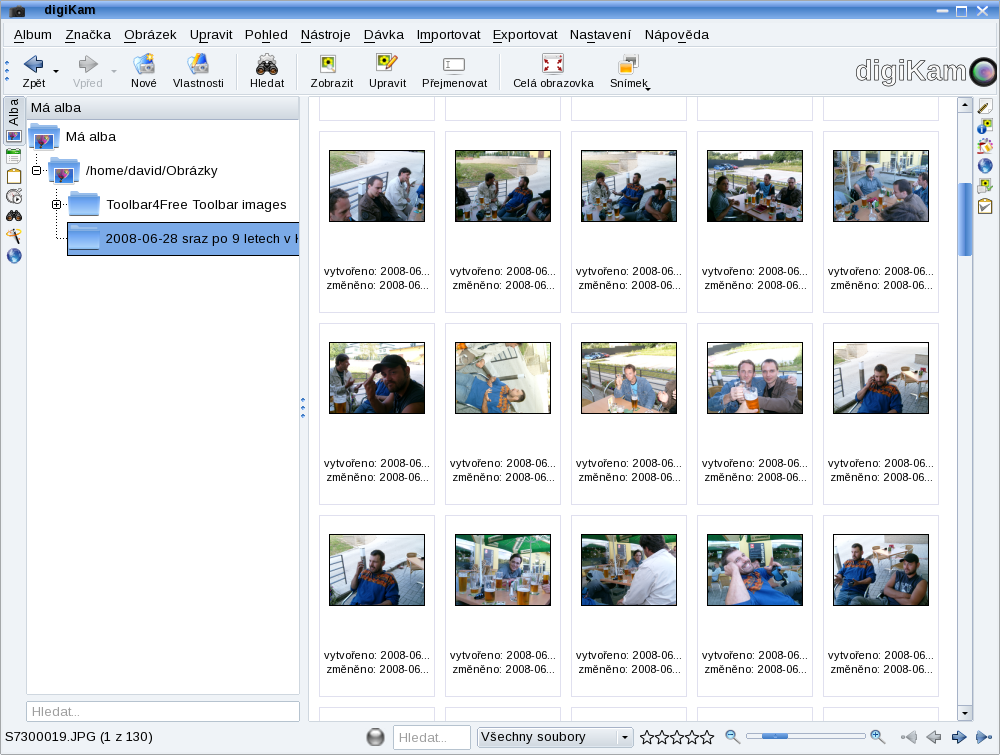
Task: Open the Všechny soubory file type dropdown
Action: (x=555, y=738)
